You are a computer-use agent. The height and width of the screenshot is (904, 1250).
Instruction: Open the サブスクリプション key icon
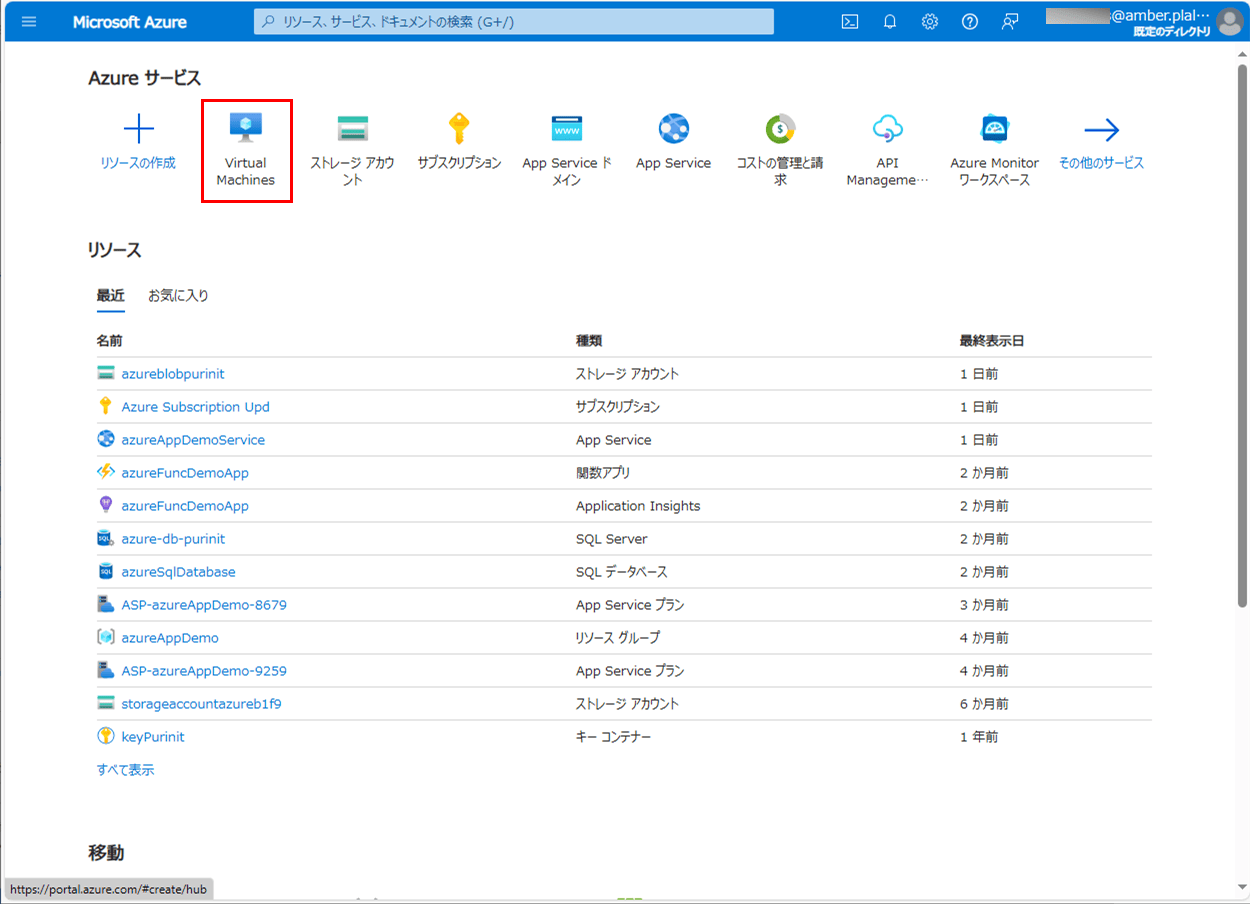[459, 129]
